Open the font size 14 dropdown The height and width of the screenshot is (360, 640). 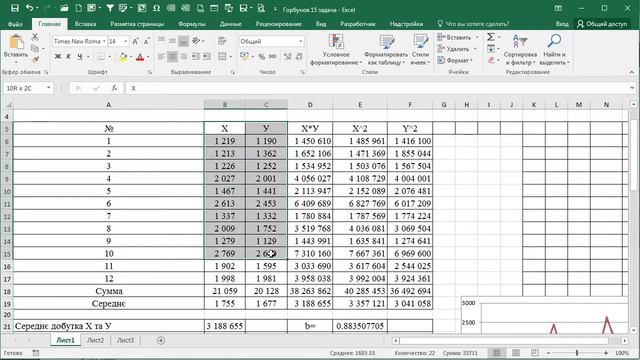click(x=125, y=41)
